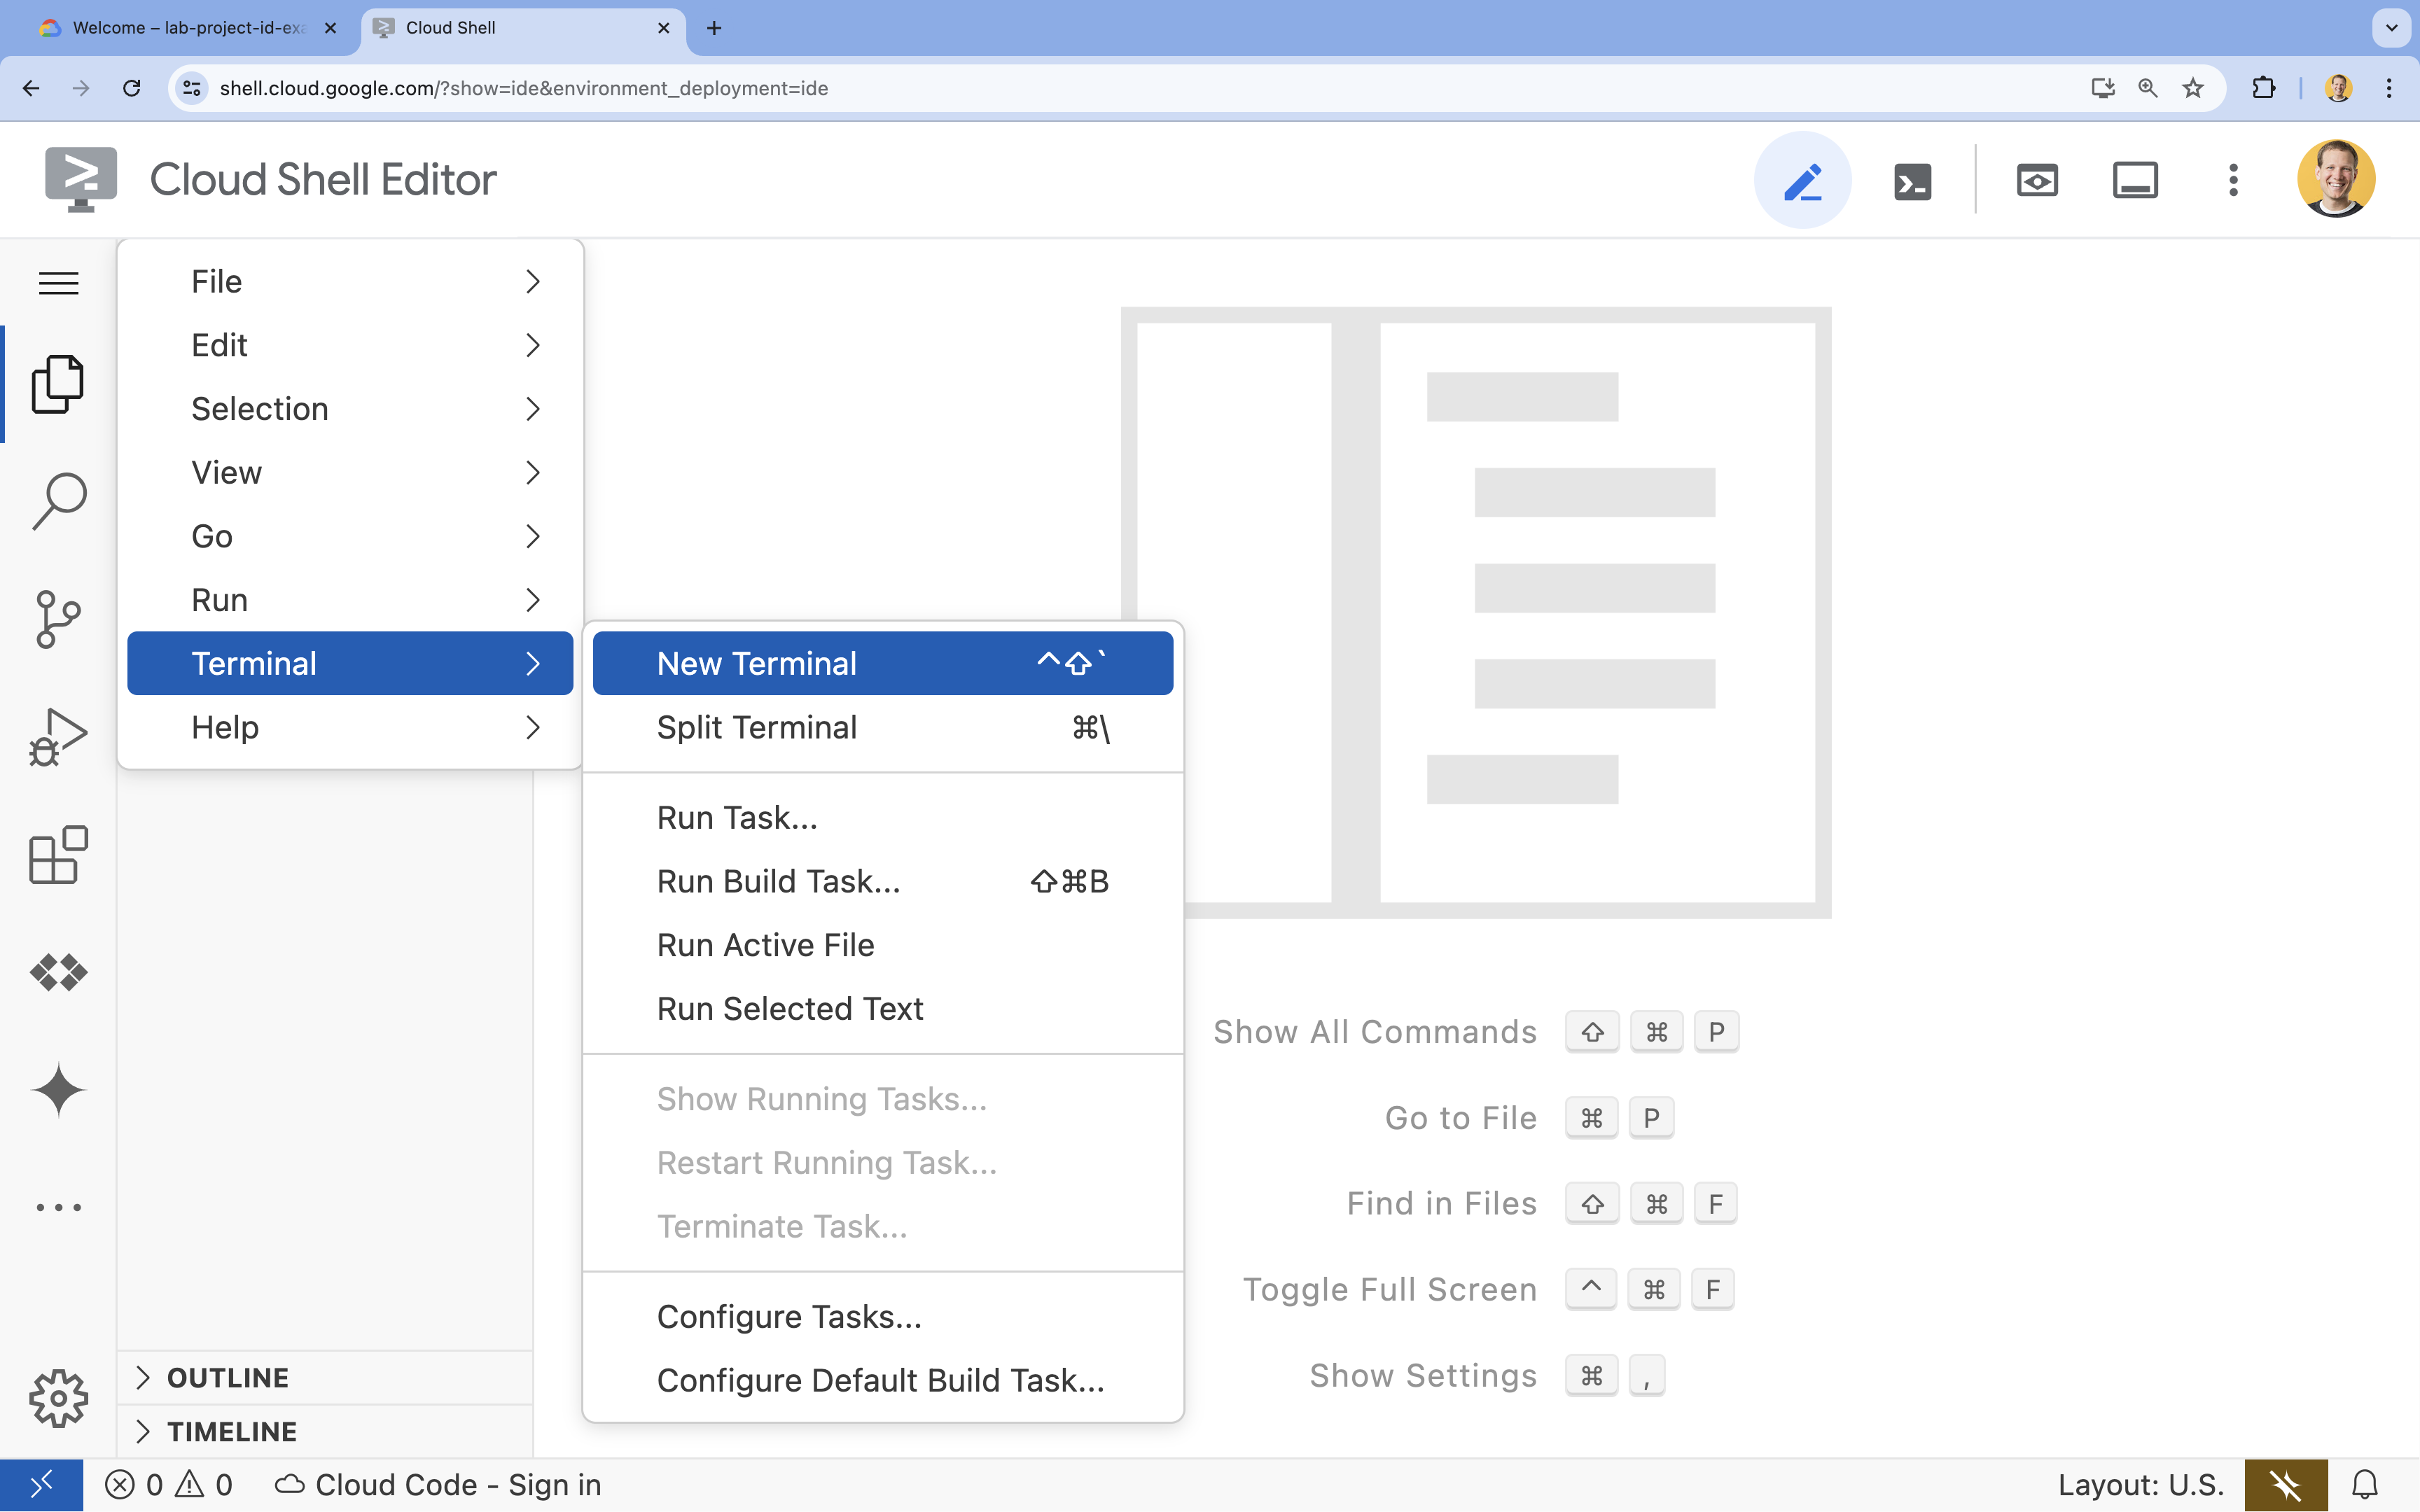The width and height of the screenshot is (2420, 1512).
Task: Click Configure Tasks menu option
Action: click(x=788, y=1315)
